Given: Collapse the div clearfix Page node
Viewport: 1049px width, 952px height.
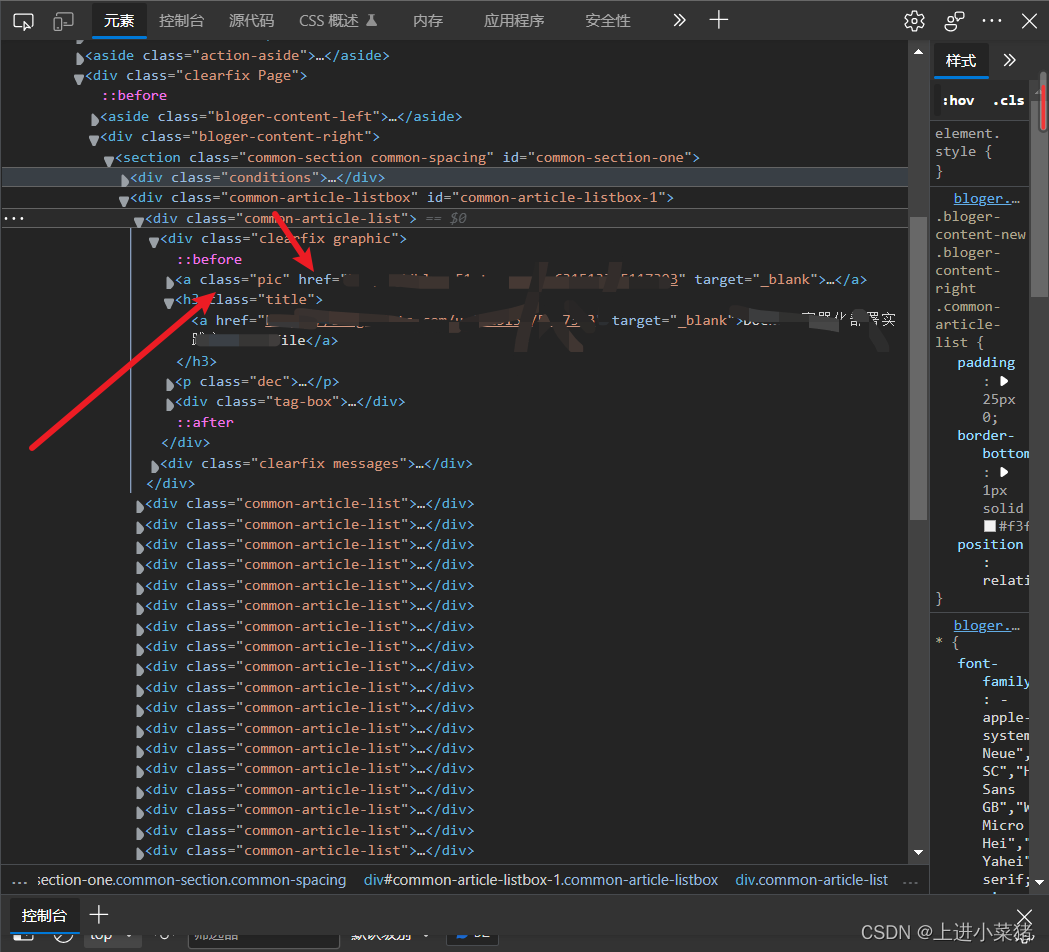Looking at the screenshot, I should tap(79, 79).
